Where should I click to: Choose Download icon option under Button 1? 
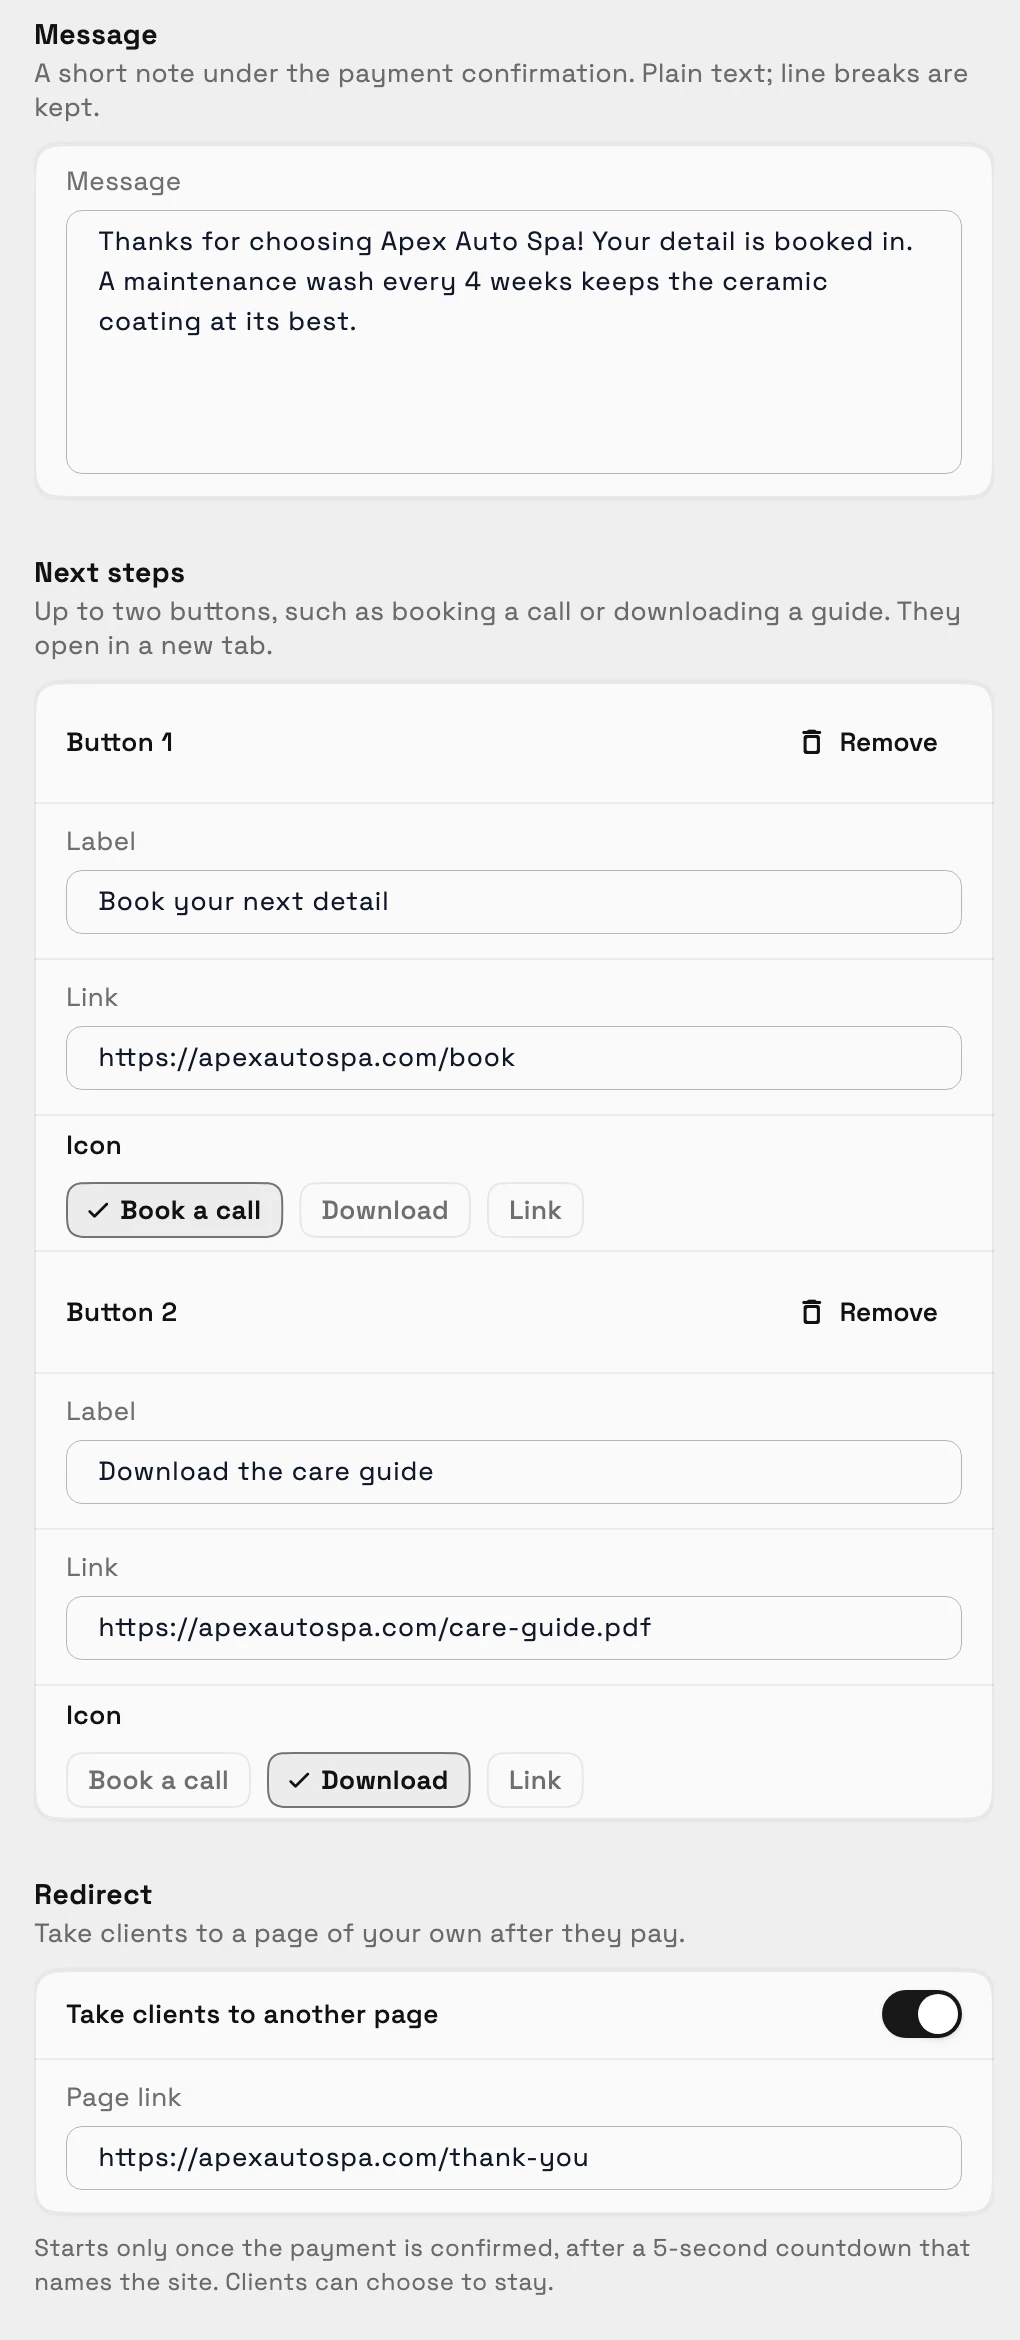click(x=385, y=1210)
